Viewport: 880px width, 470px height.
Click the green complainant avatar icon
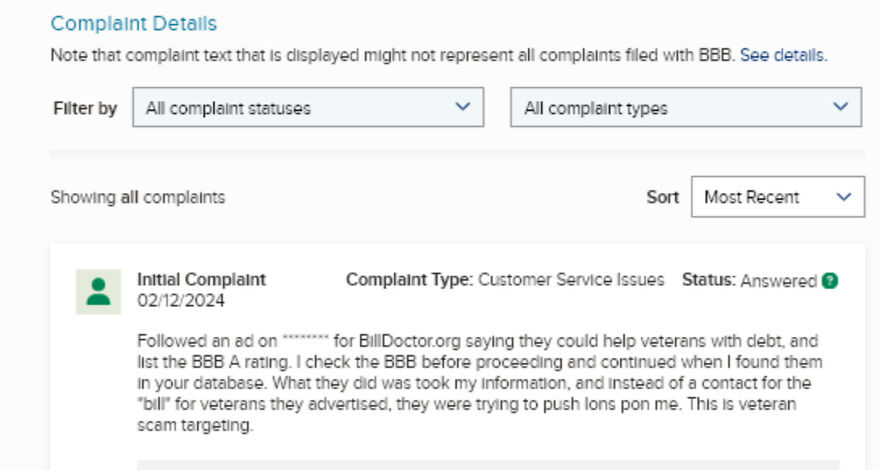click(x=98, y=291)
